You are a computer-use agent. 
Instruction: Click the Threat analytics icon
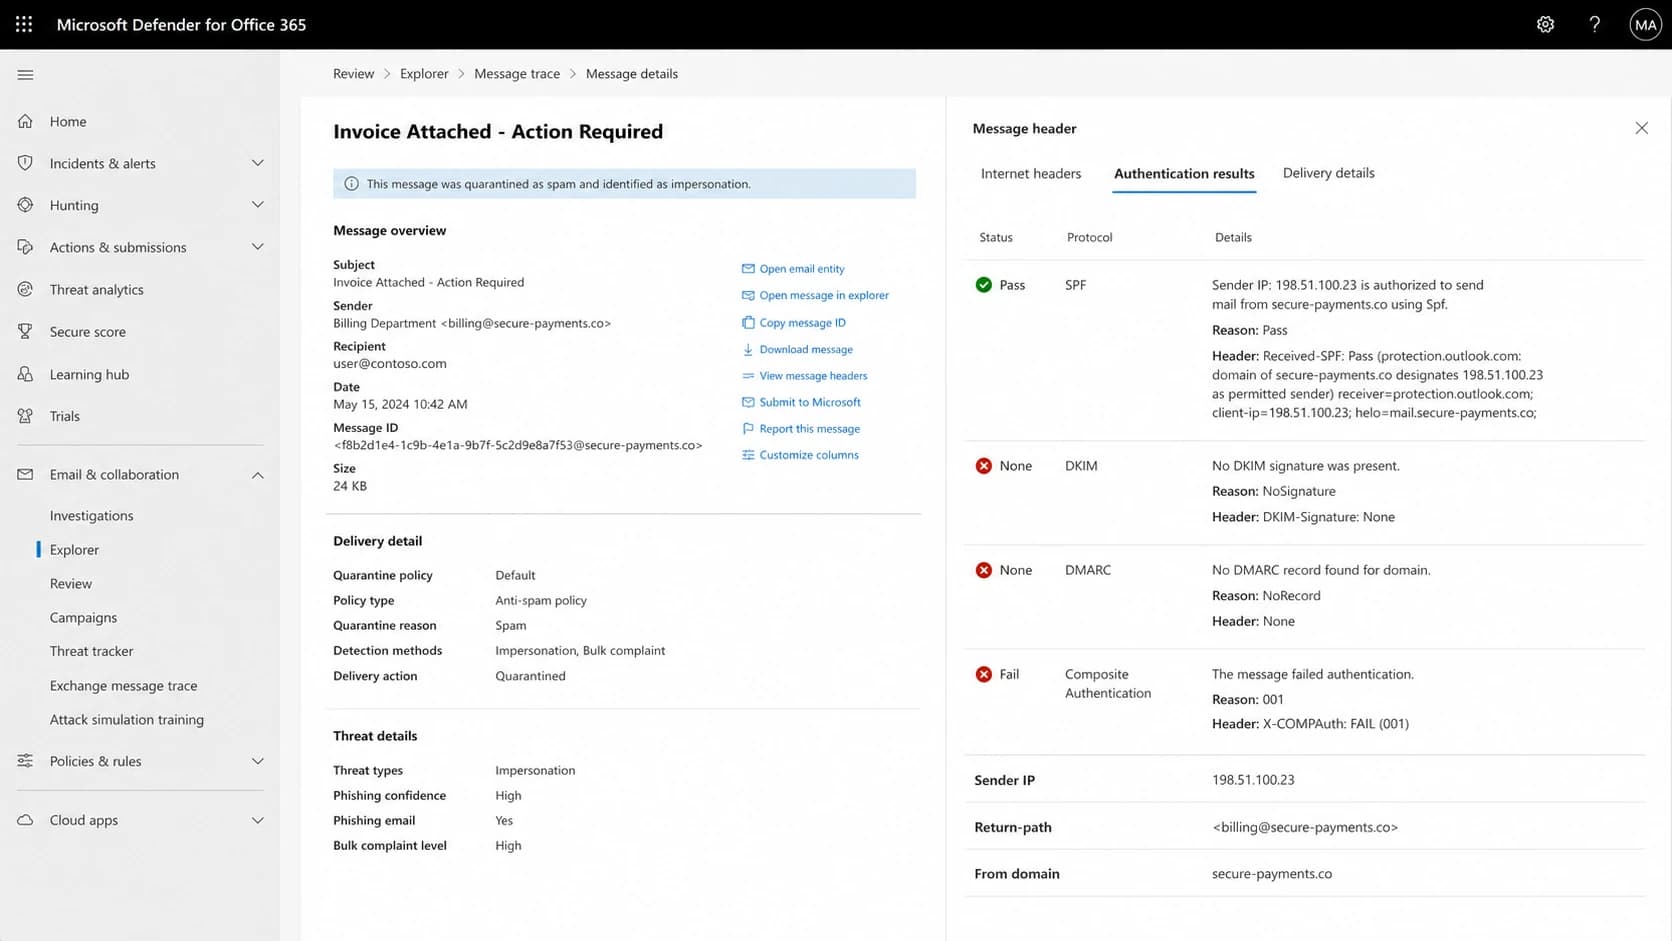25,289
